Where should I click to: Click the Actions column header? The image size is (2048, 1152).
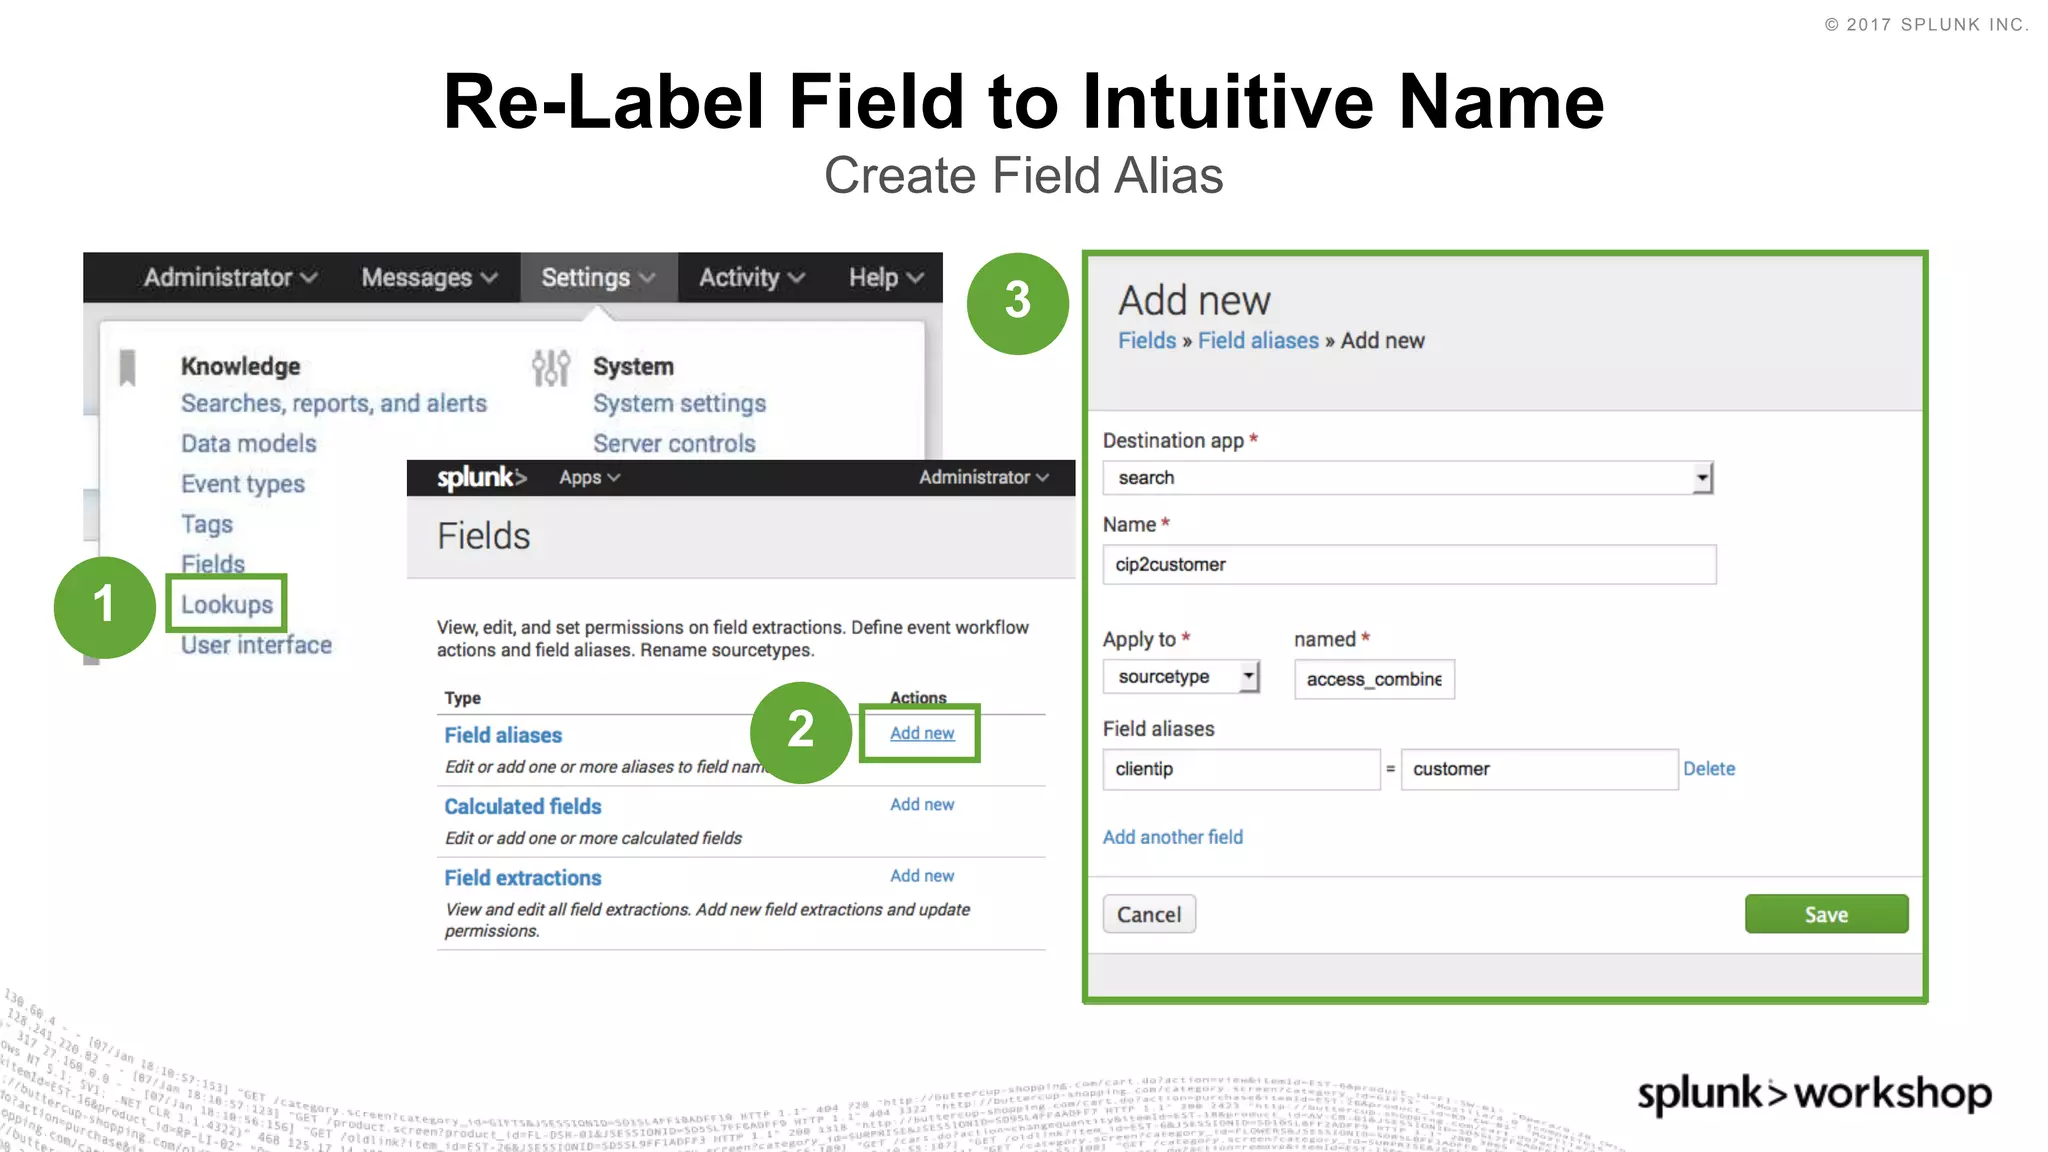(918, 697)
